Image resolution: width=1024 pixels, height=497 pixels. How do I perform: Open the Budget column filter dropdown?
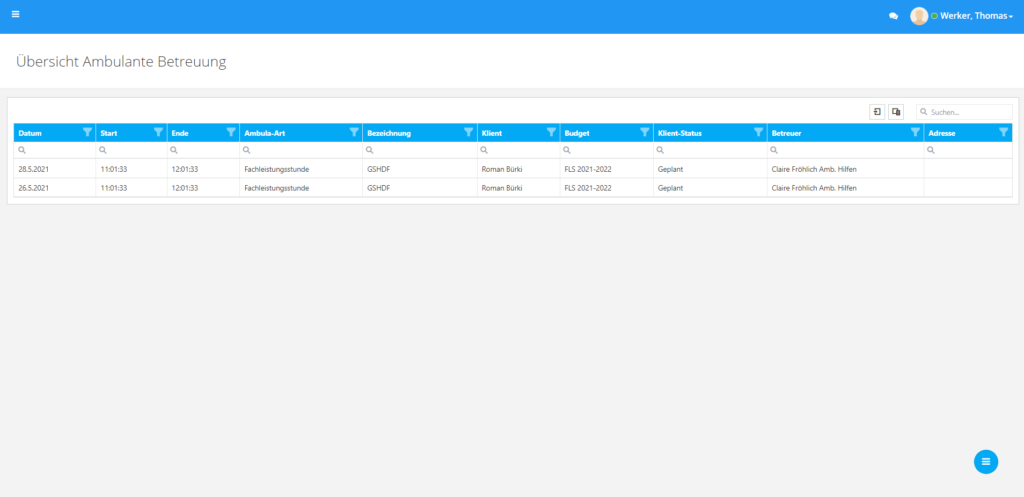645,132
